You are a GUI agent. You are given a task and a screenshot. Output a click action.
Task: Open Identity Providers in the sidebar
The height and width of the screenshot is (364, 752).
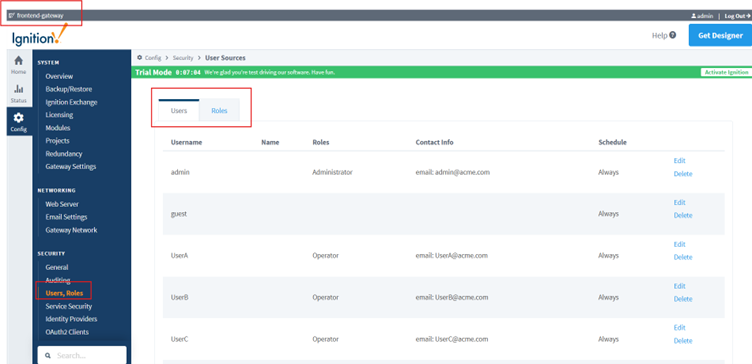(x=71, y=319)
